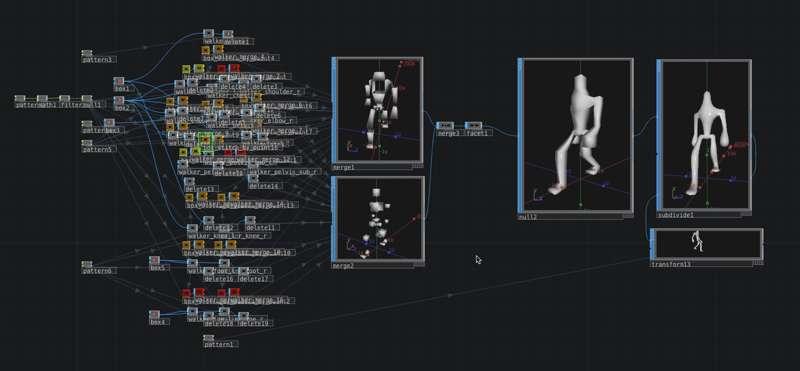Click the delete19 label text
This screenshot has width=800, height=371.
255,323
